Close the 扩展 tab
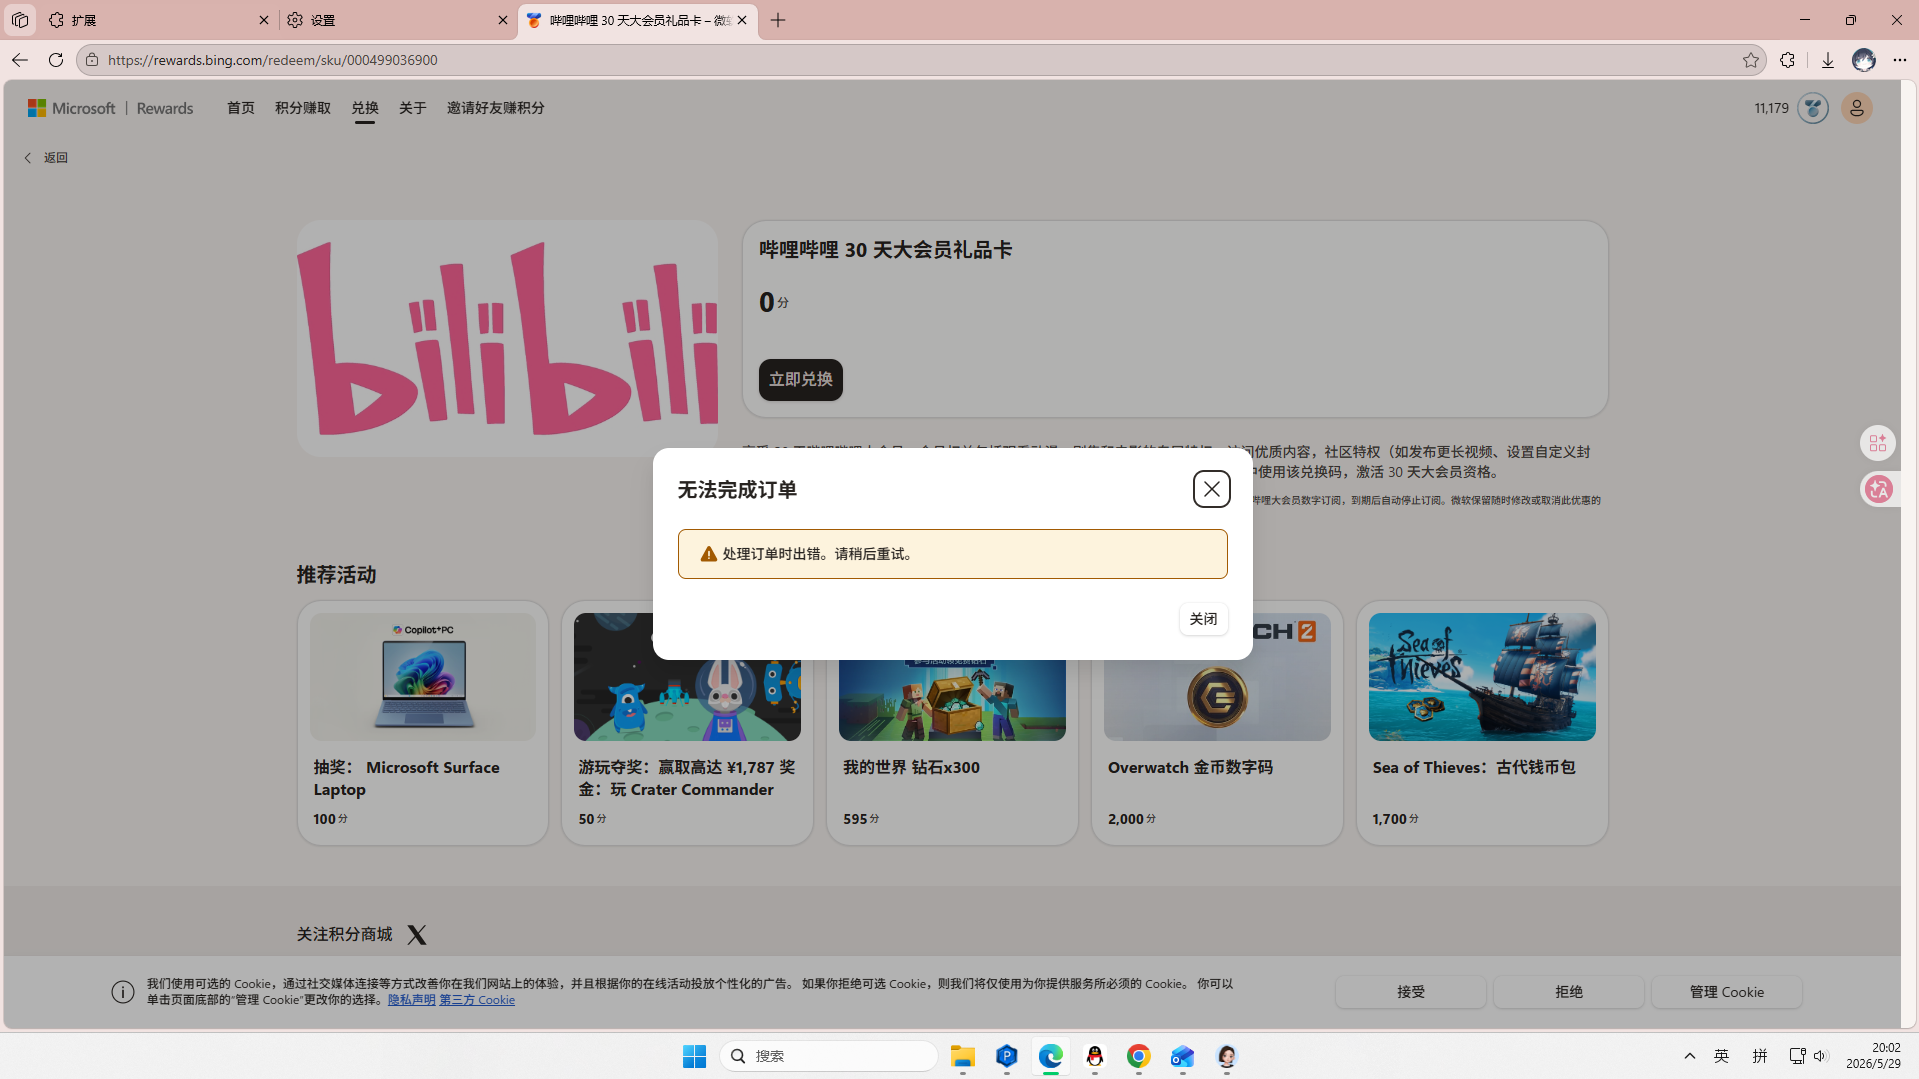This screenshot has height=1079, width=1919. click(x=264, y=20)
